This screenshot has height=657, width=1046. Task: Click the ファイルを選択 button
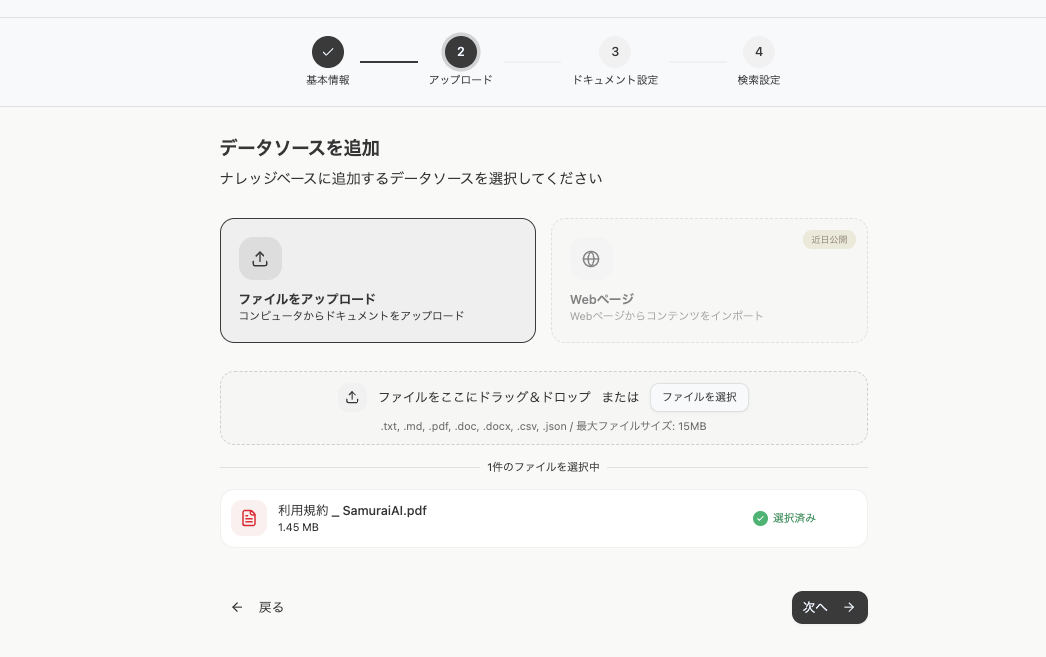point(700,397)
